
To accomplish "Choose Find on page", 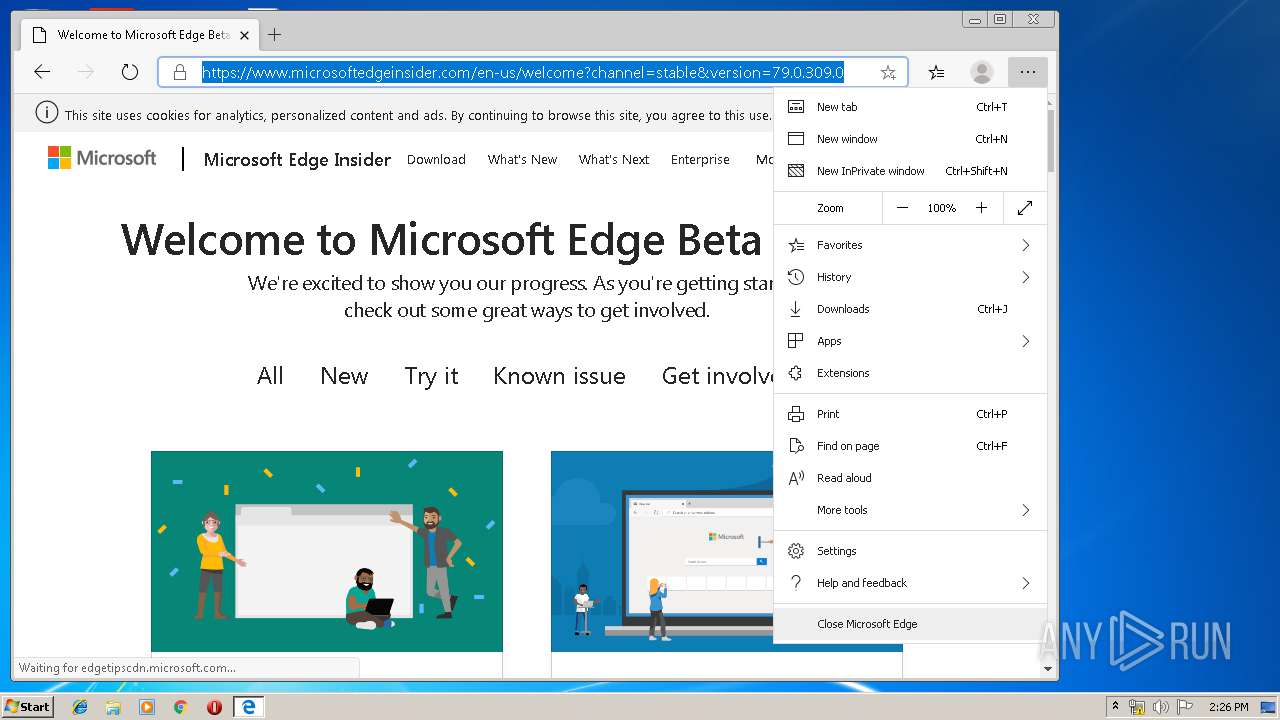I will [910, 446].
